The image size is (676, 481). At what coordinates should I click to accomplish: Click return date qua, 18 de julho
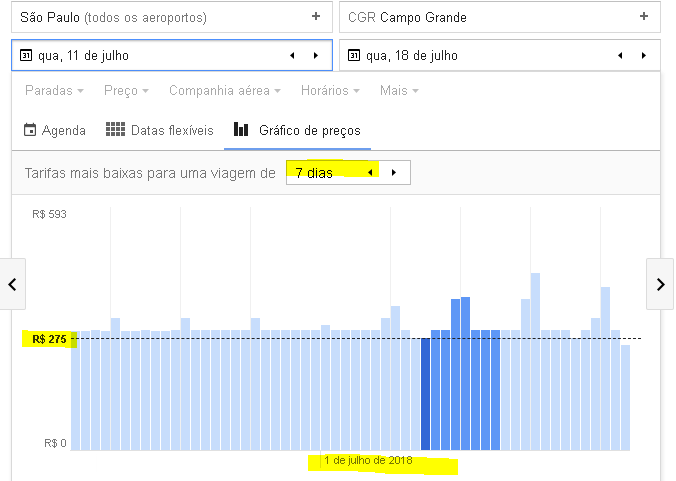(412, 56)
